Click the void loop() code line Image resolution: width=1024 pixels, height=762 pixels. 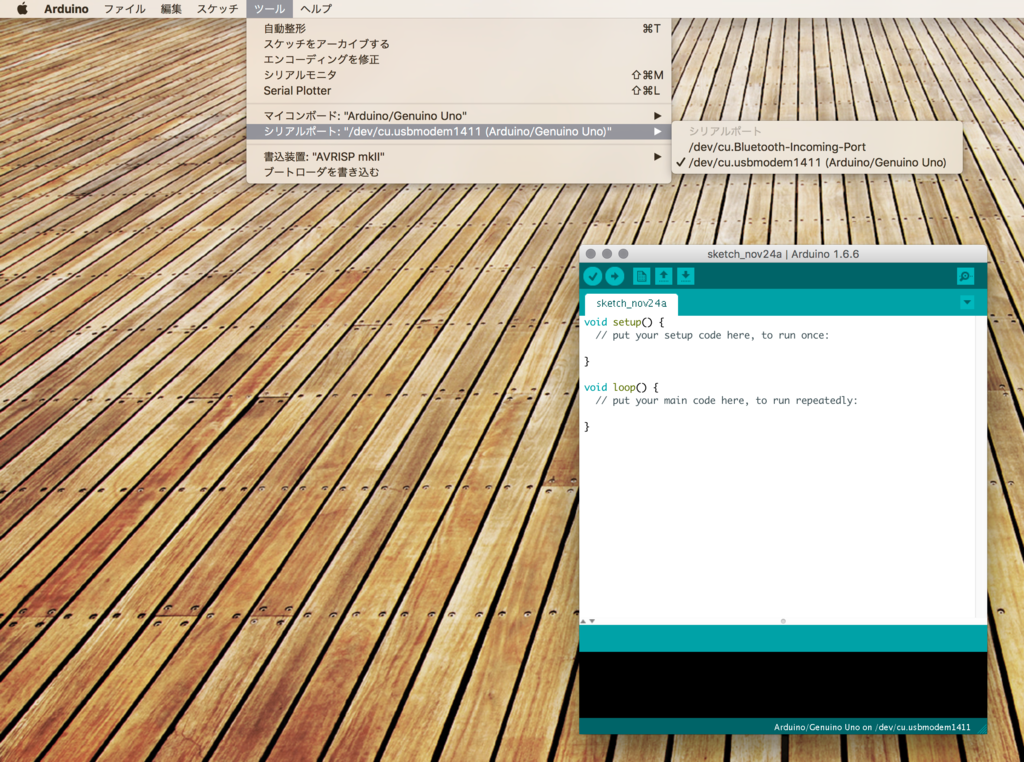click(621, 387)
